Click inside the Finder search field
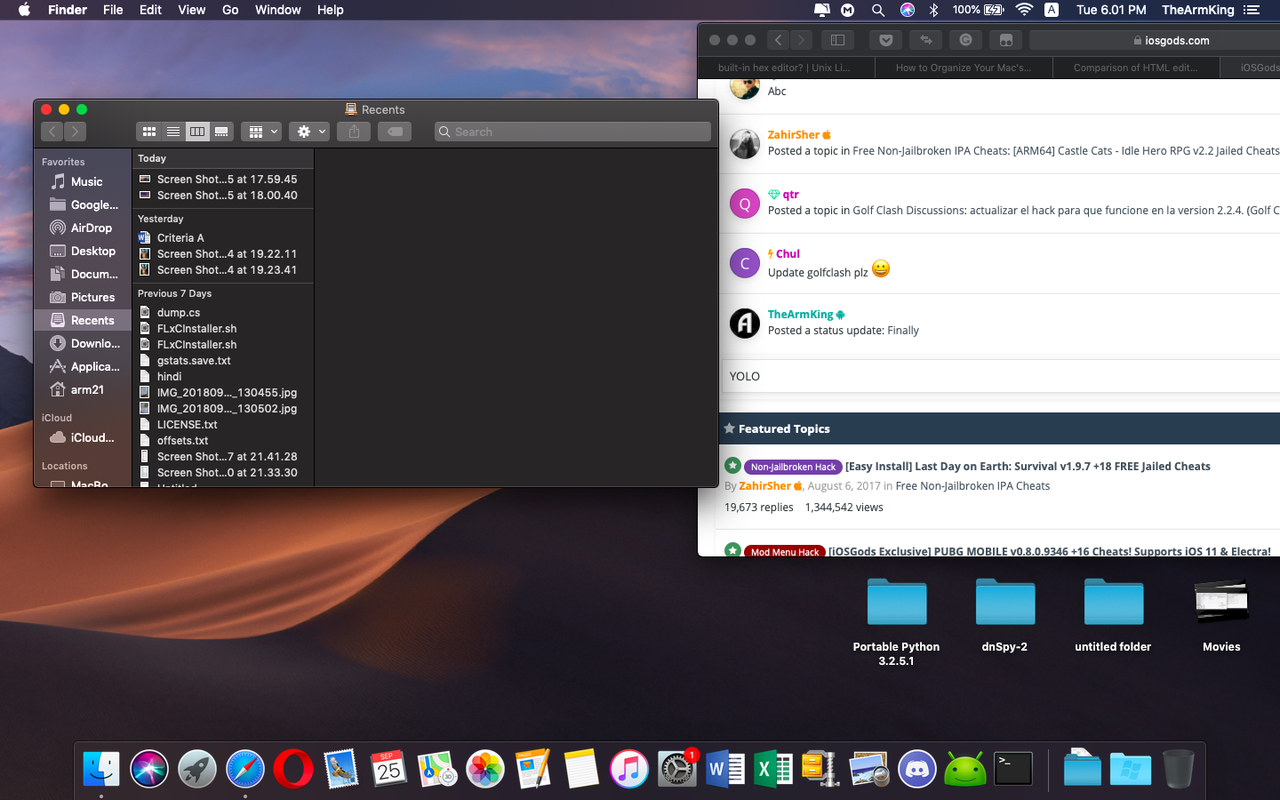 coord(572,131)
